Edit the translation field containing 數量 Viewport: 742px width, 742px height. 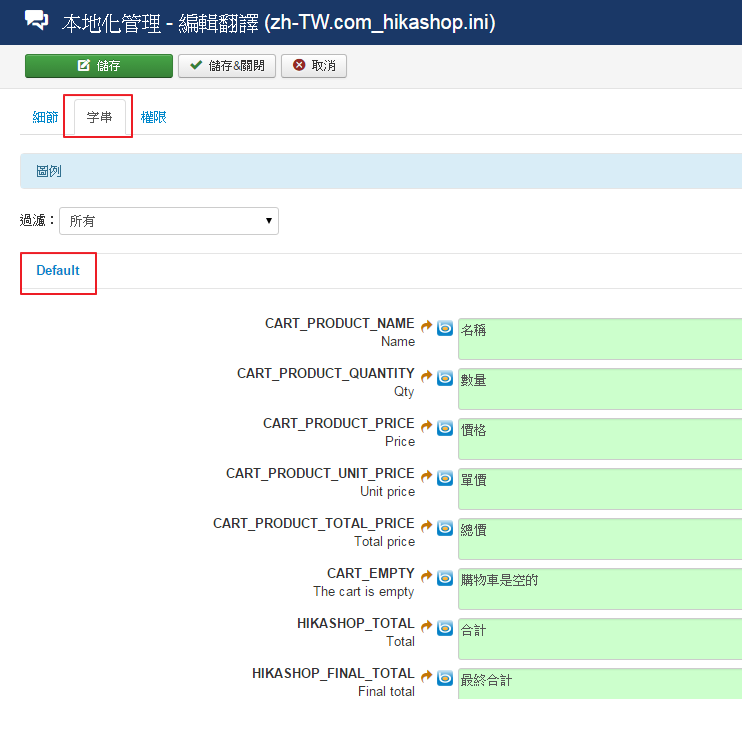click(x=600, y=389)
